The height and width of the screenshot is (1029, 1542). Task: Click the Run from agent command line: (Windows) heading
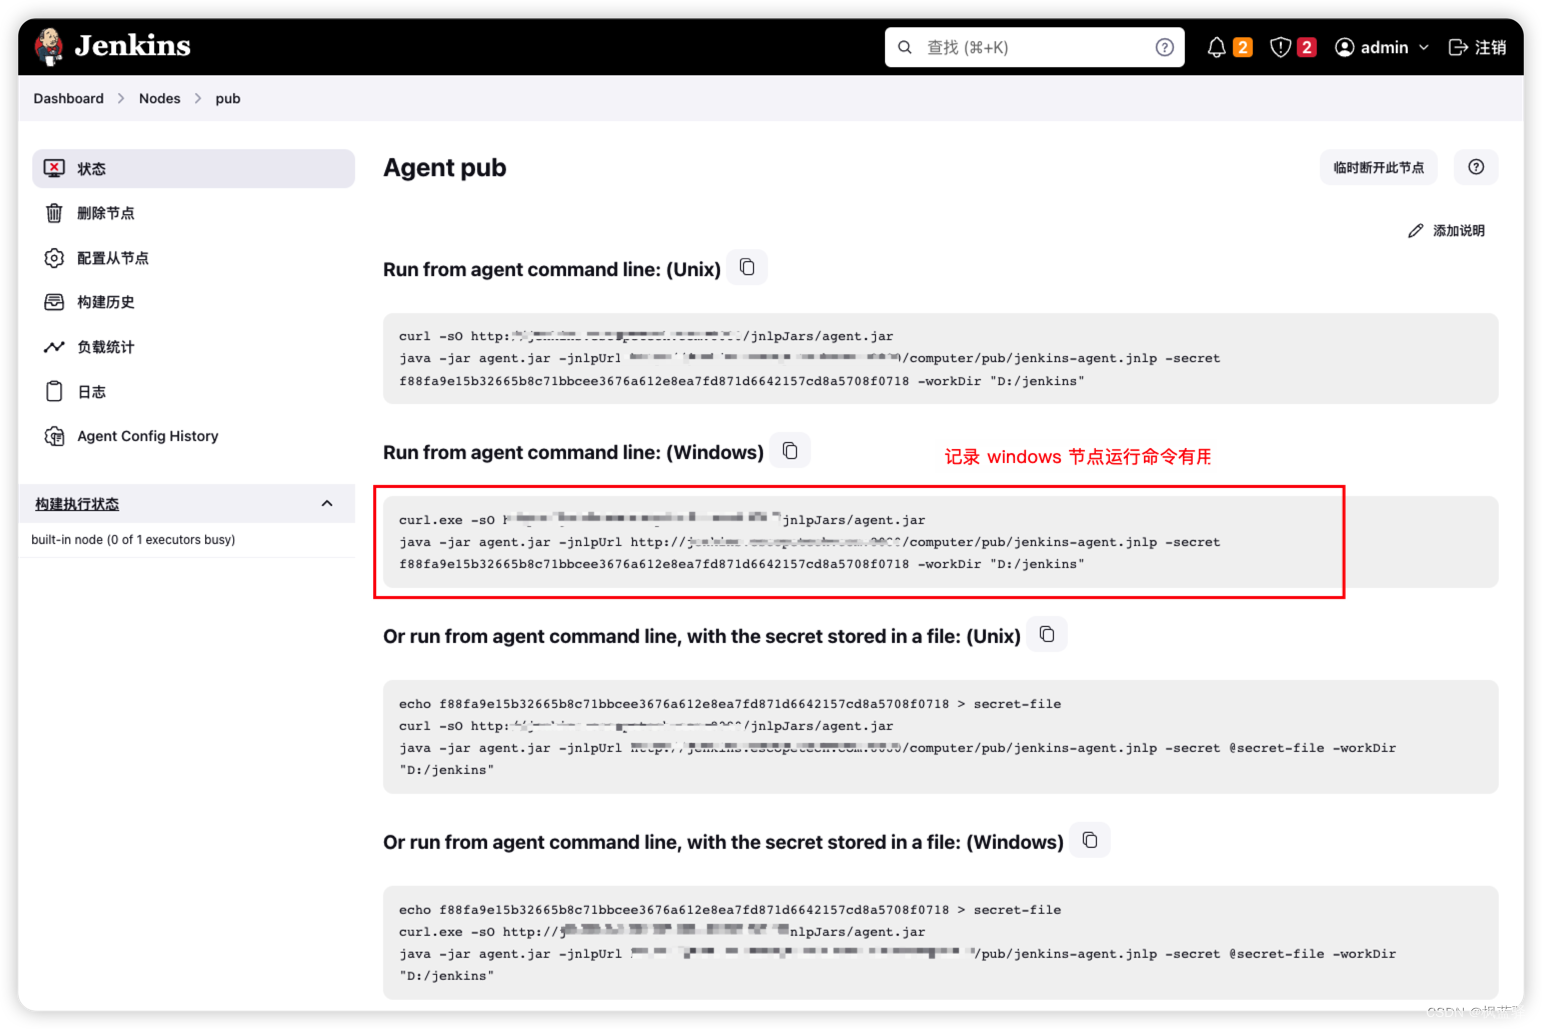(573, 452)
